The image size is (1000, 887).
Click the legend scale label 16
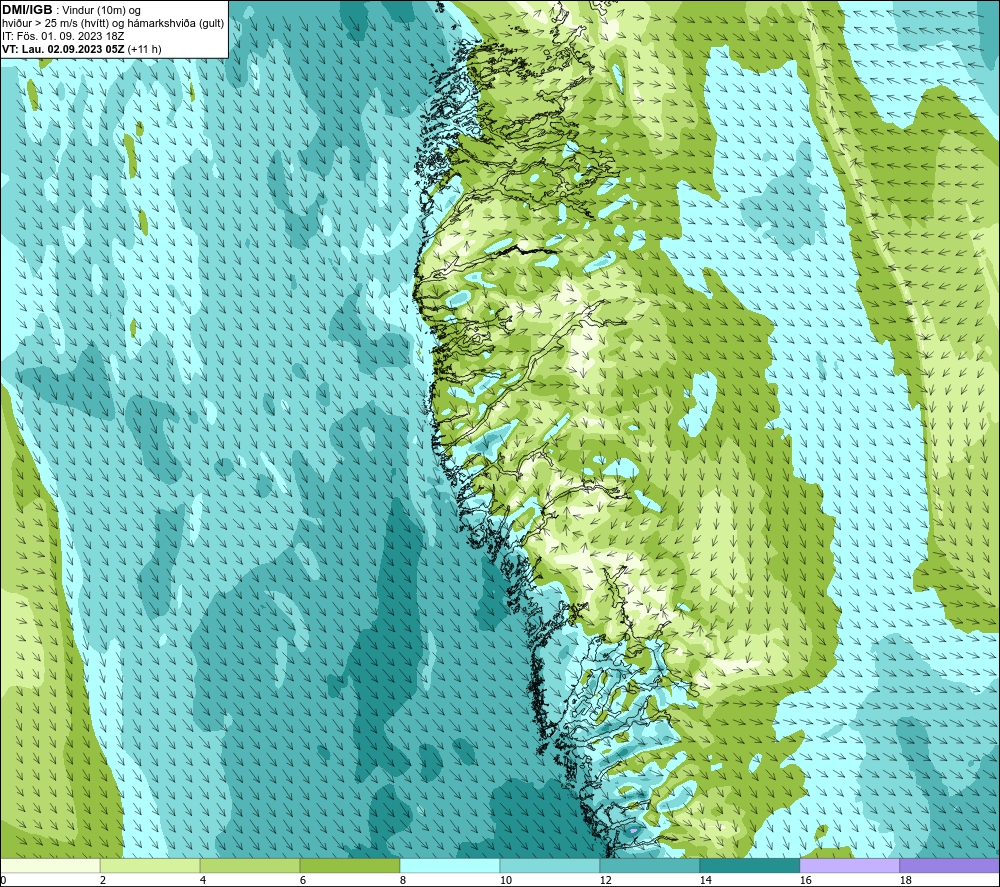(x=805, y=880)
